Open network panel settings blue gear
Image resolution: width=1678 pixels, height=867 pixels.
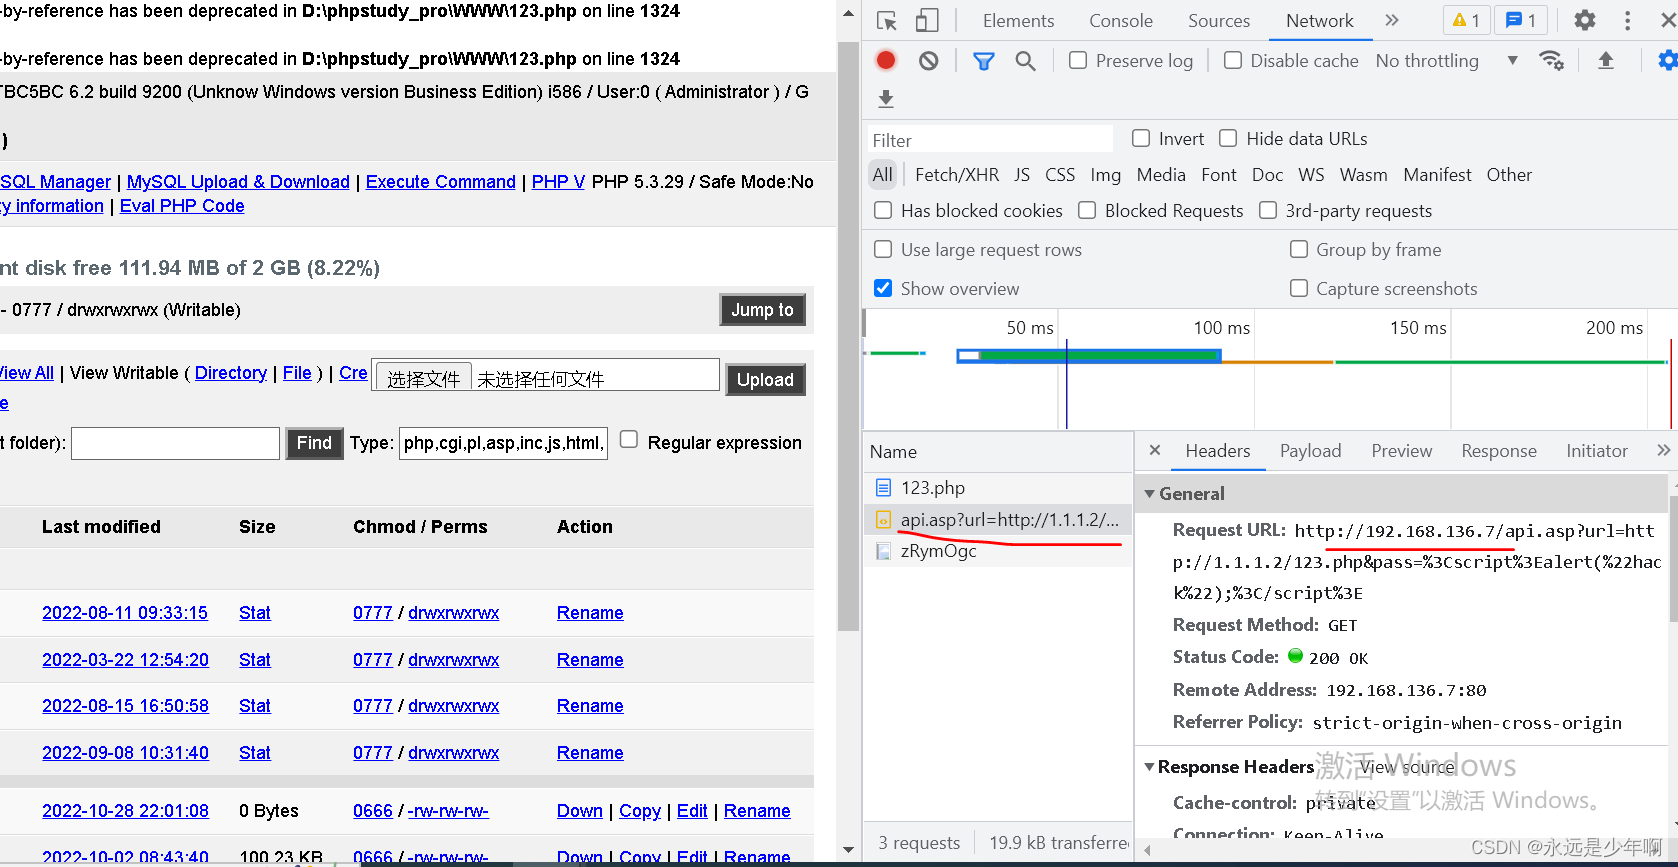pyautogui.click(x=1668, y=61)
